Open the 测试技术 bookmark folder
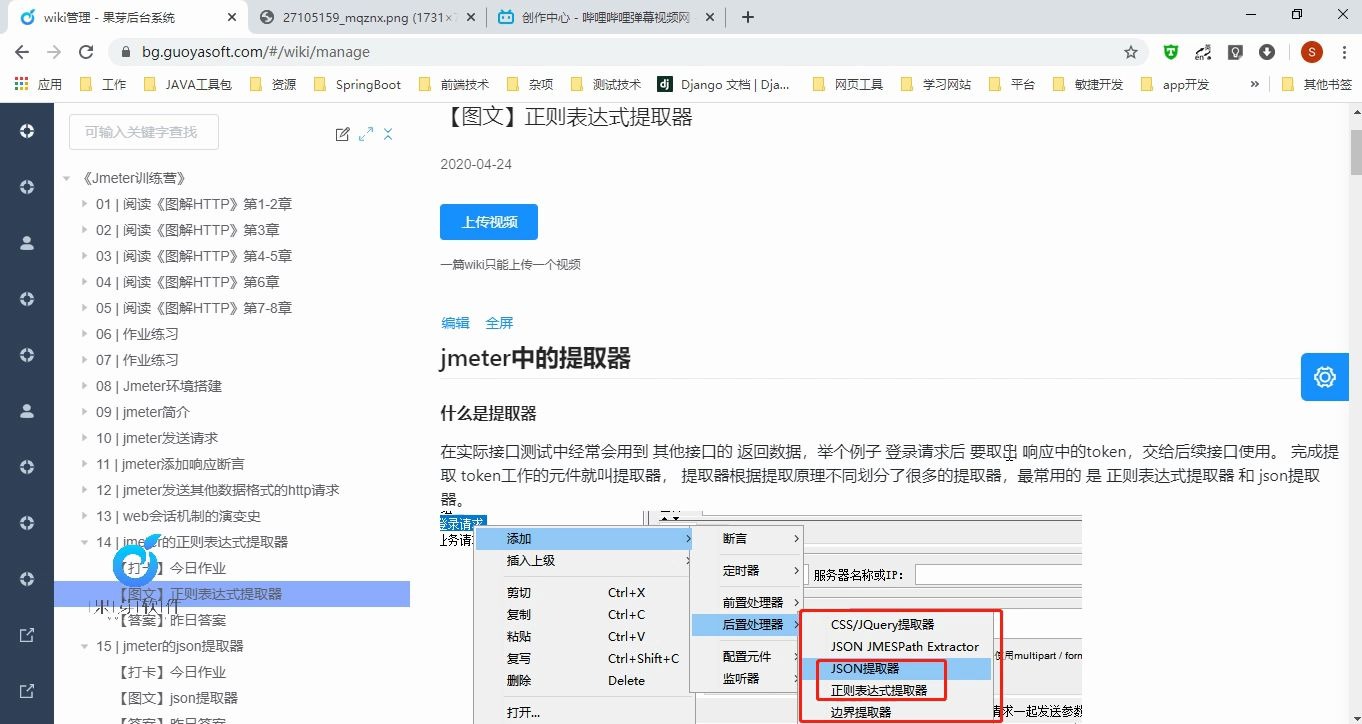Screen dimensions: 1362x724 tap(606, 84)
